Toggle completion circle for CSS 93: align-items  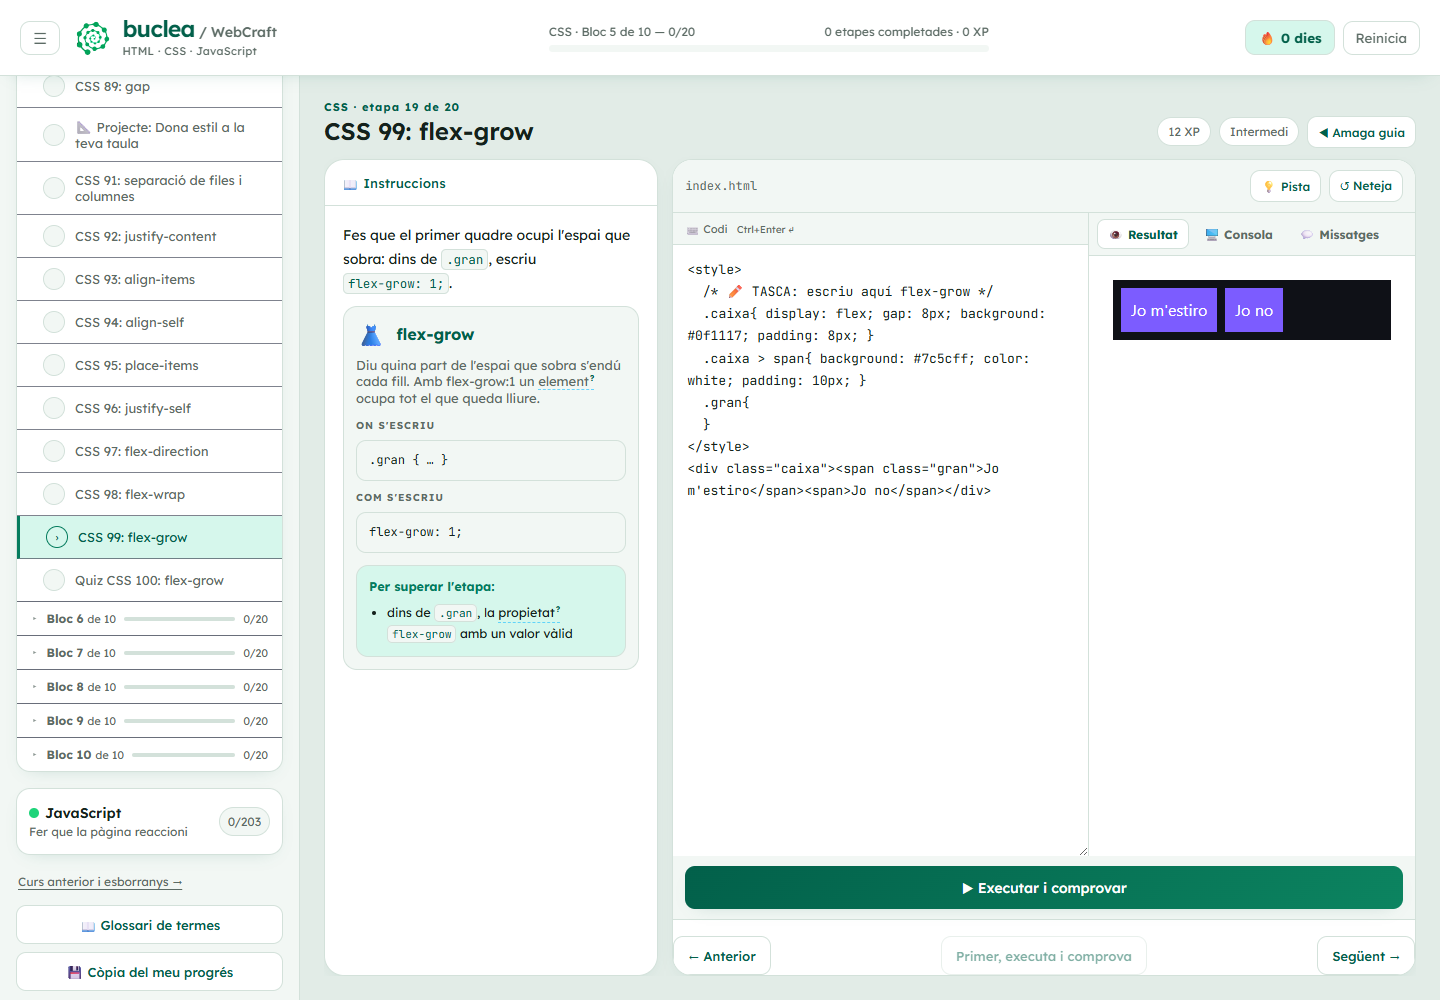pos(54,279)
